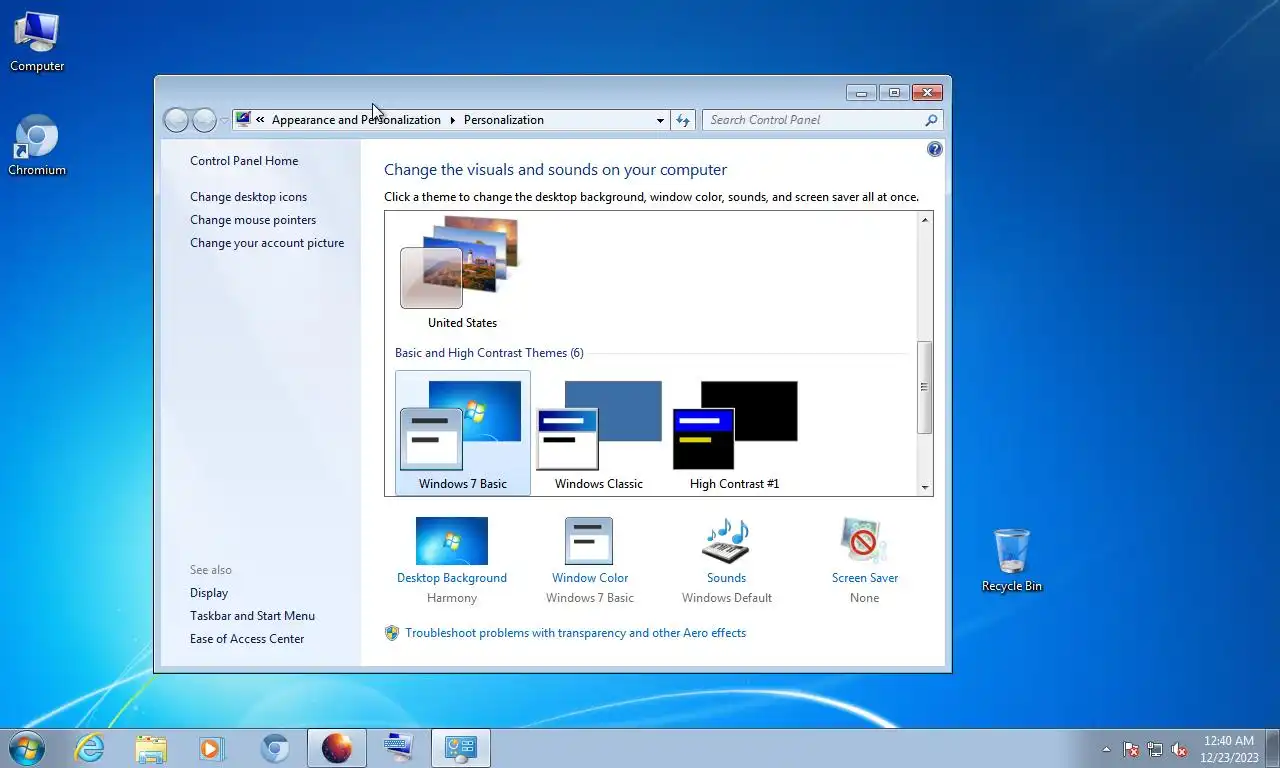Screen dimensions: 1280x768
Task: Open the Sounds icon with music notes
Action: (726, 541)
